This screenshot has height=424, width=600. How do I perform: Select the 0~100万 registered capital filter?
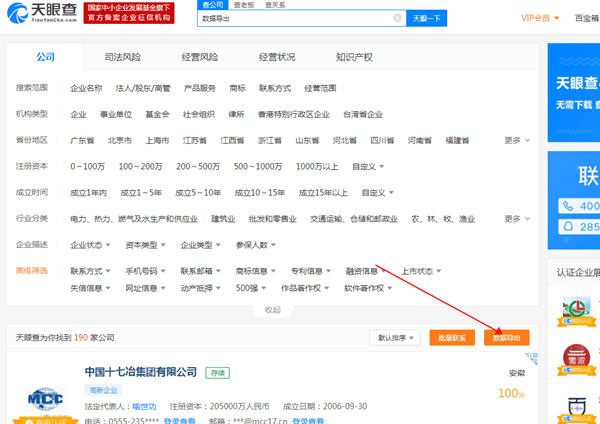(x=88, y=166)
